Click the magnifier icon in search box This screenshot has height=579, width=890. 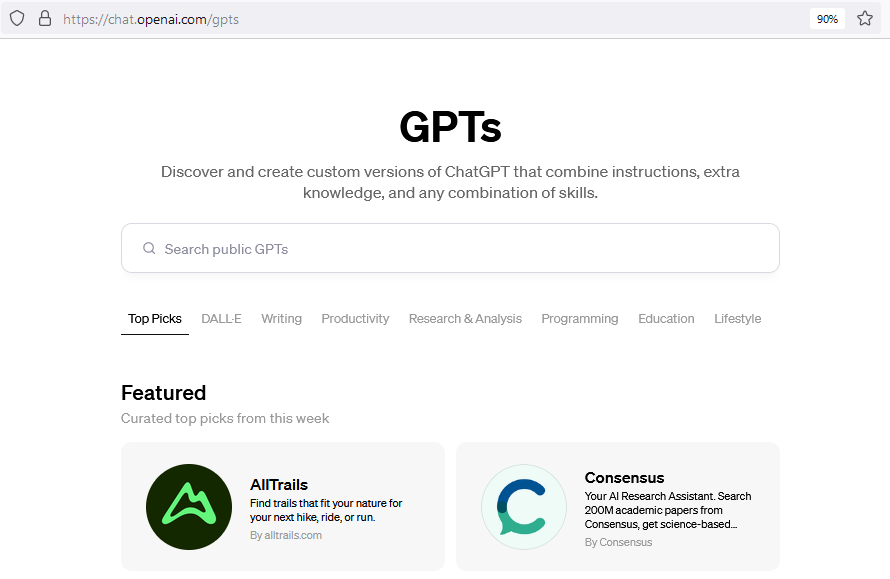point(149,249)
